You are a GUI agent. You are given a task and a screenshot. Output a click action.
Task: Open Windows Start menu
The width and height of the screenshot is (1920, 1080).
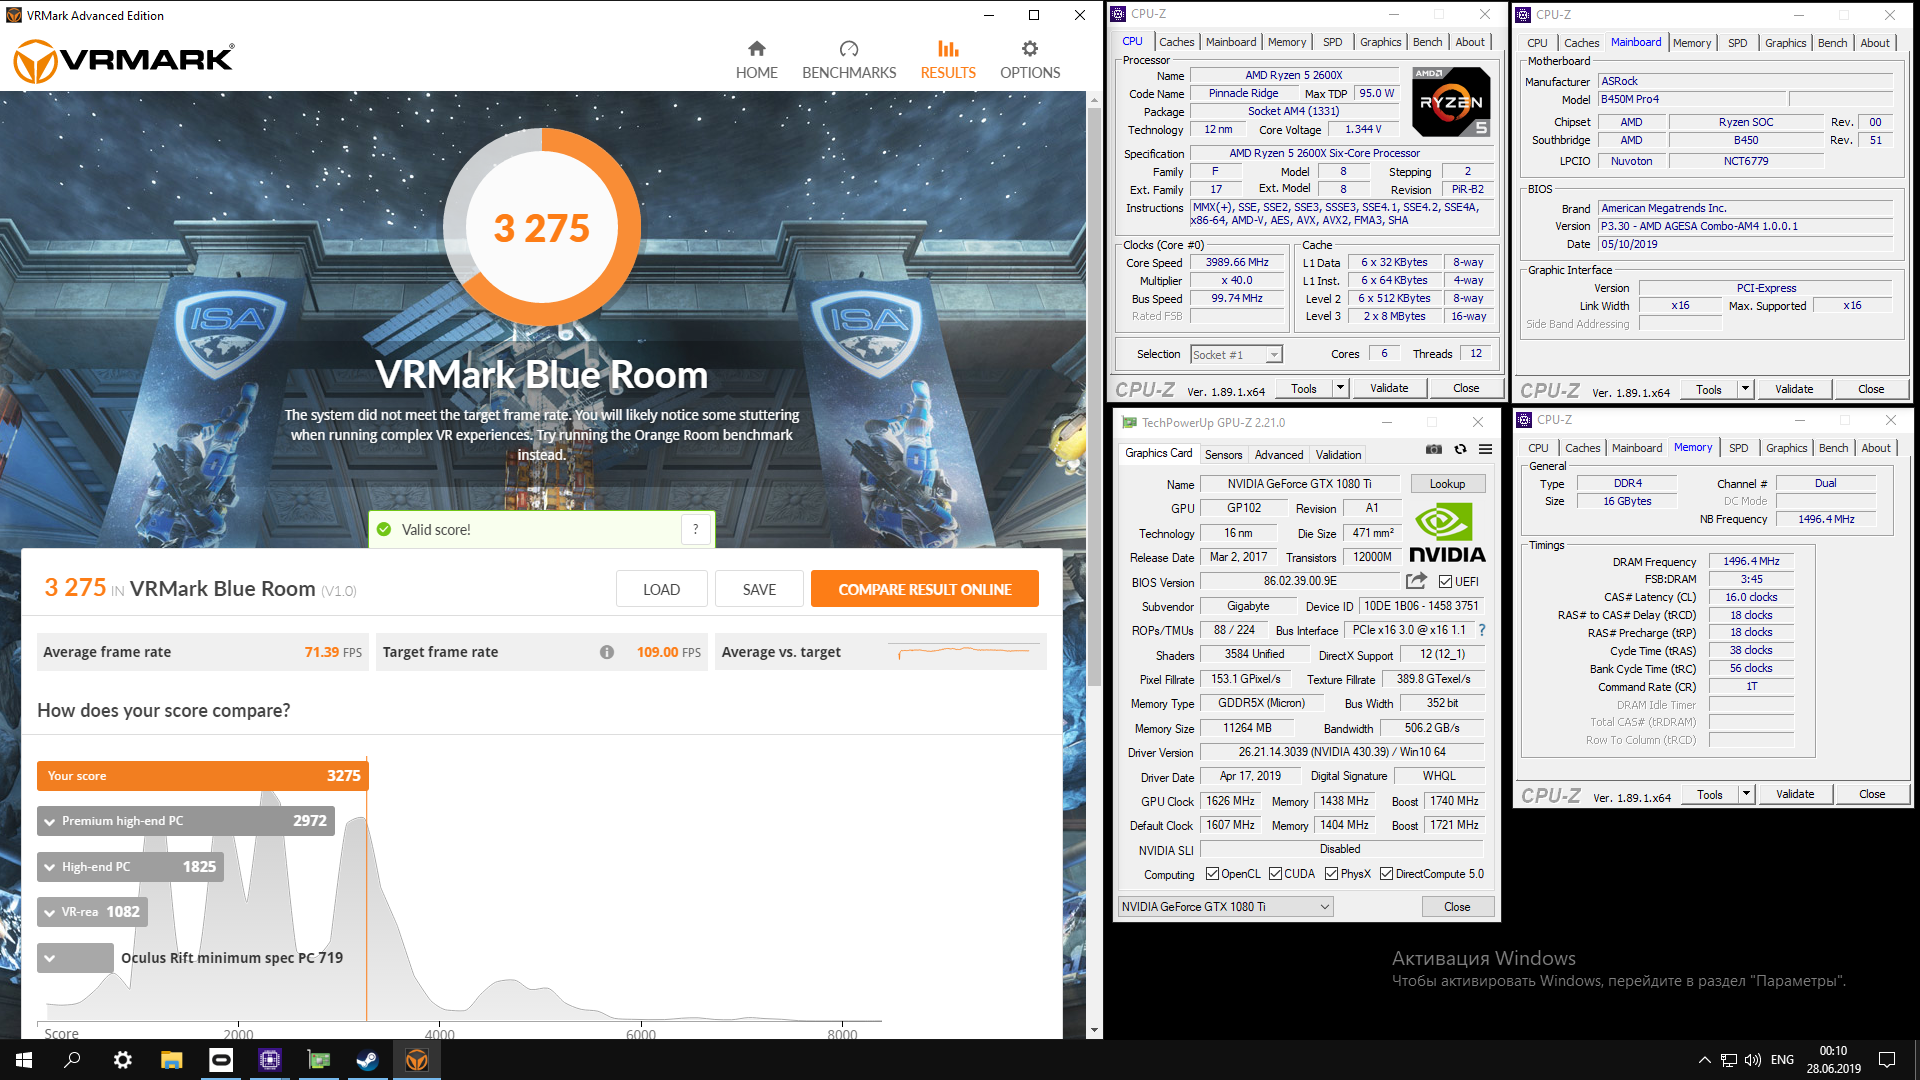[24, 1060]
